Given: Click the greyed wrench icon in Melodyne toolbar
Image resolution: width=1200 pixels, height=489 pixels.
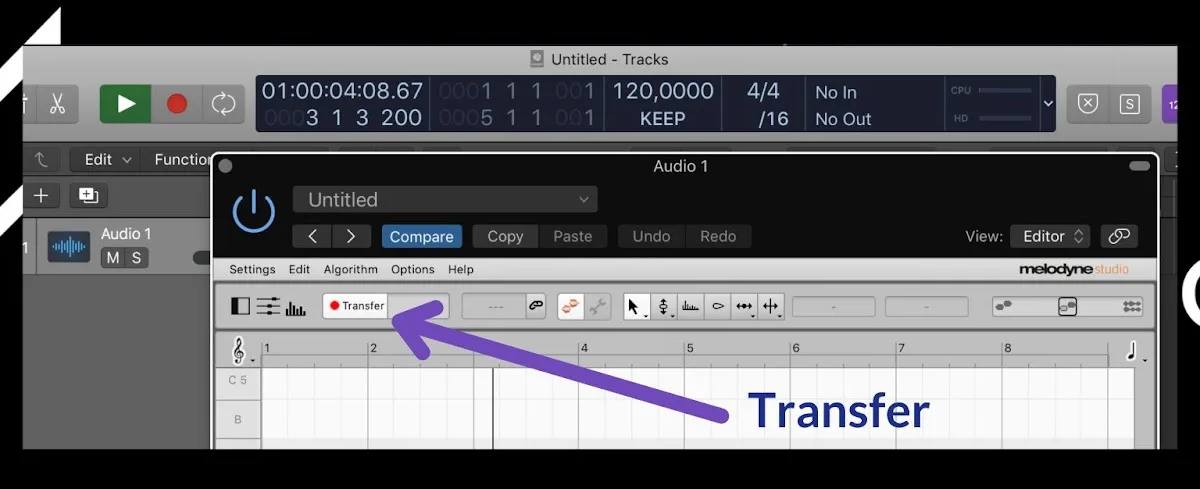Looking at the screenshot, I should click(x=598, y=306).
